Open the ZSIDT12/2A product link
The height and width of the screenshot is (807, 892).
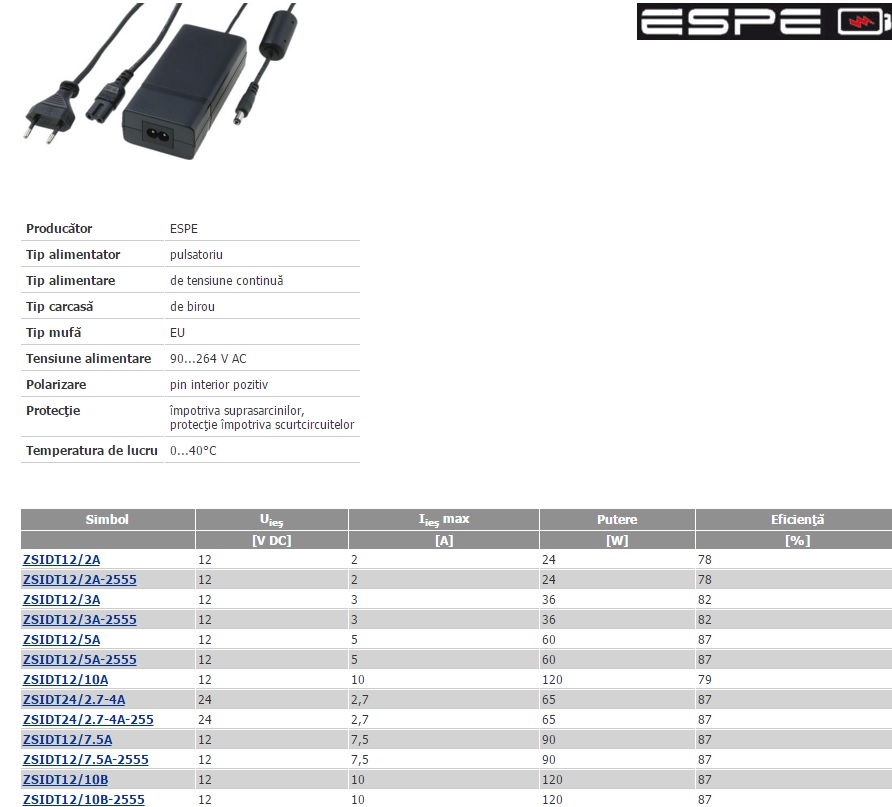[61, 560]
